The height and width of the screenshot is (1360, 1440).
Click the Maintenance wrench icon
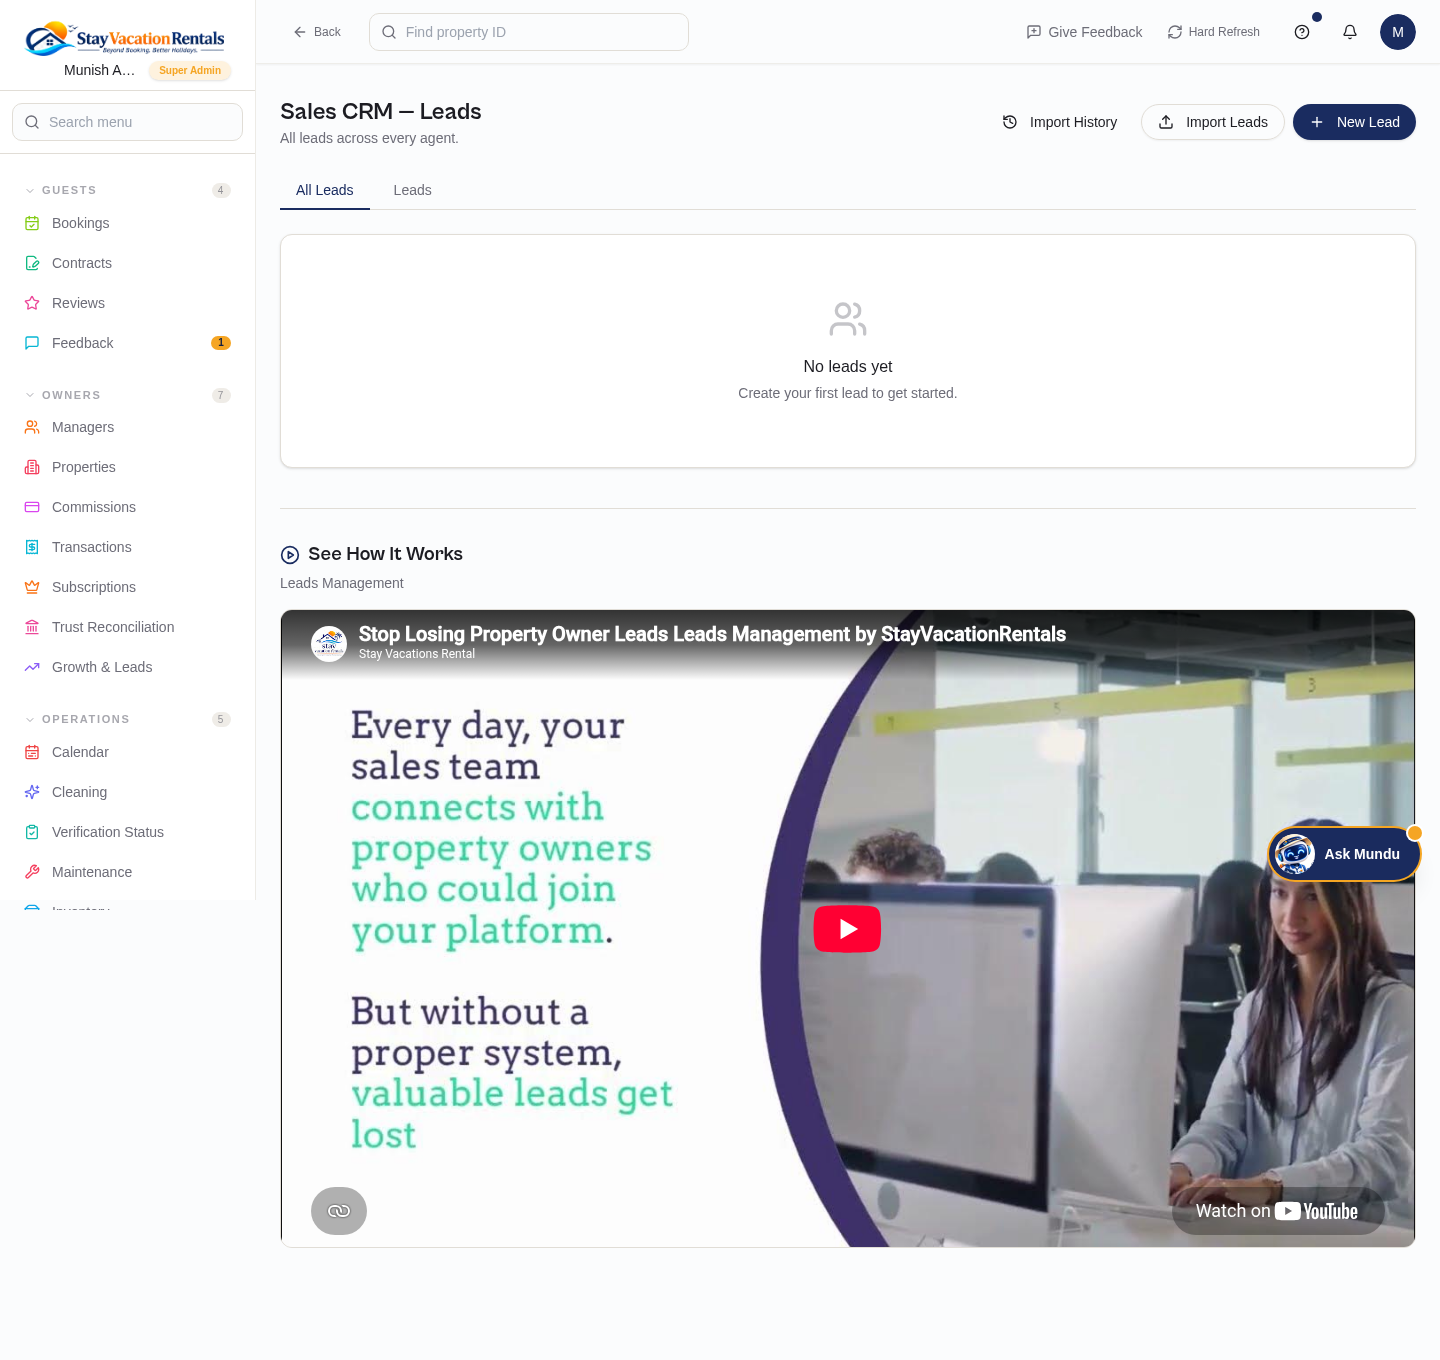32,872
